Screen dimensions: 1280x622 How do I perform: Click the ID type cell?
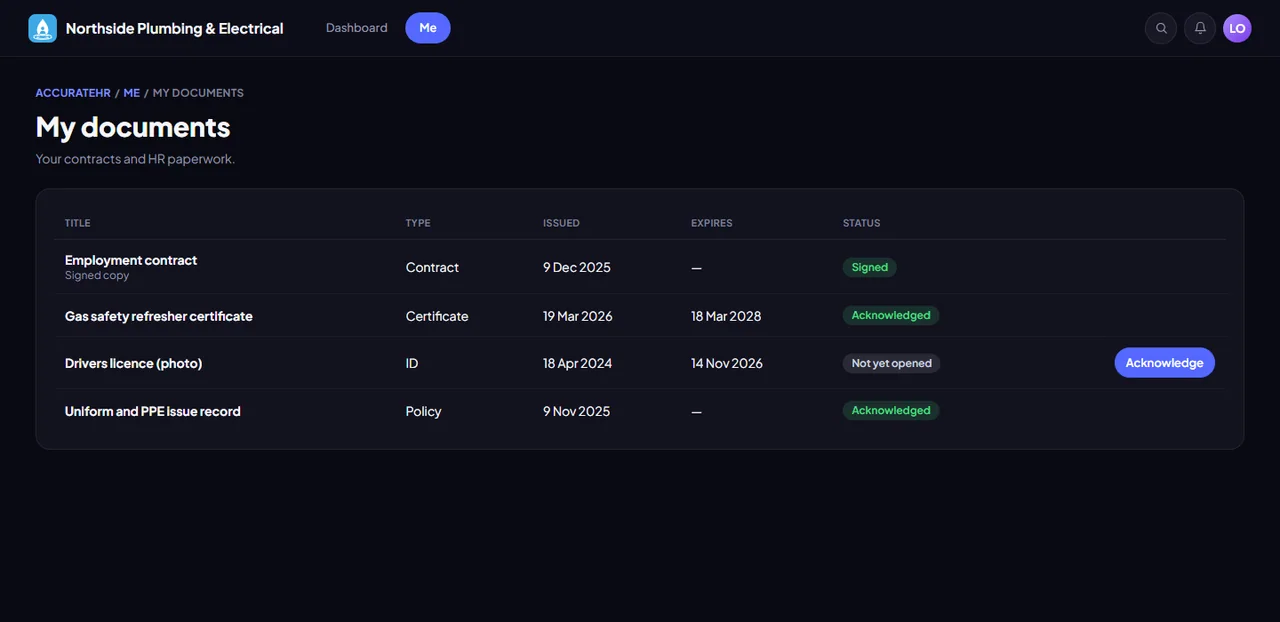(412, 364)
